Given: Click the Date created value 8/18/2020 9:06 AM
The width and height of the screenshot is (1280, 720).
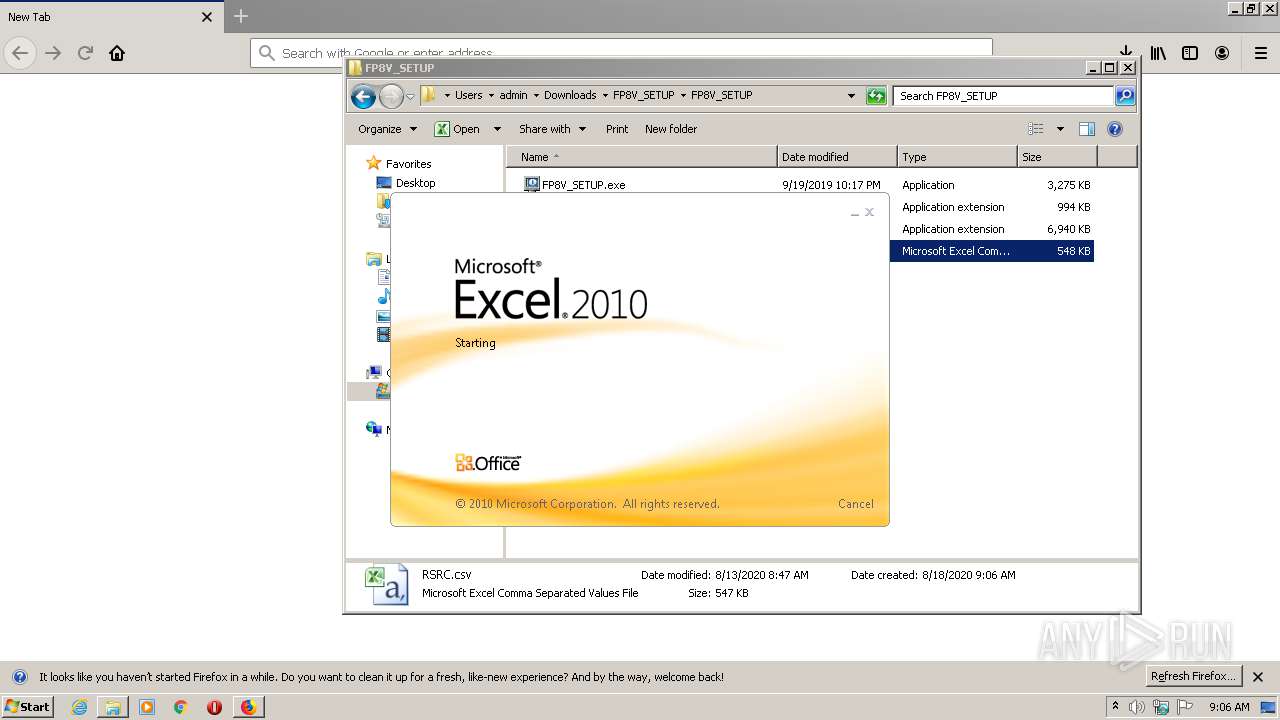Looking at the screenshot, I should pyautogui.click(x=968, y=575).
